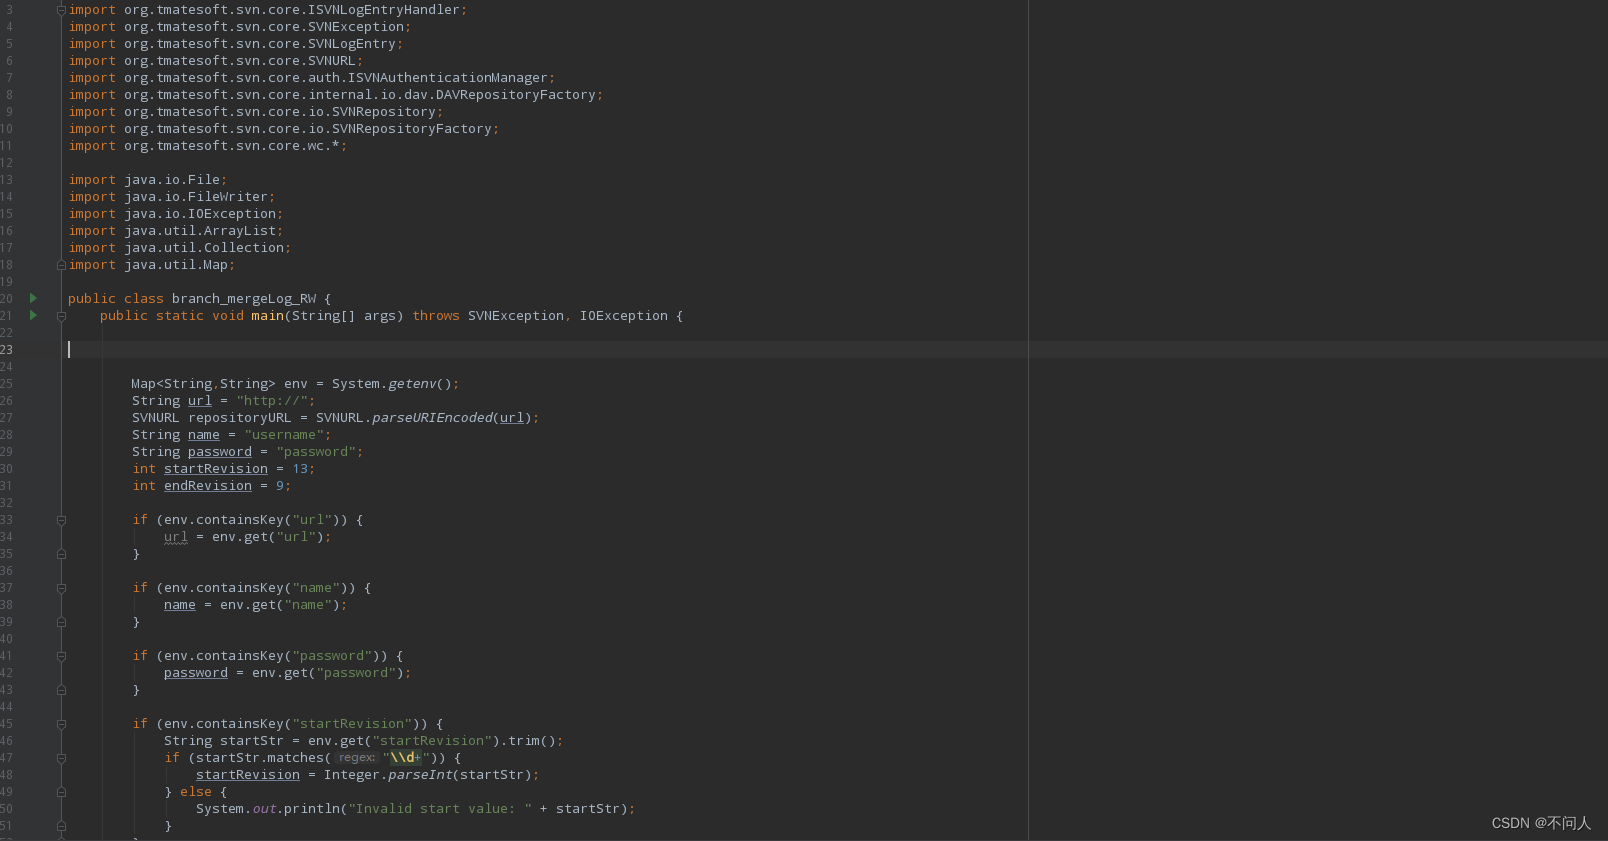
Task: Click the underlined url in url = env.get("url")
Action: [176, 537]
